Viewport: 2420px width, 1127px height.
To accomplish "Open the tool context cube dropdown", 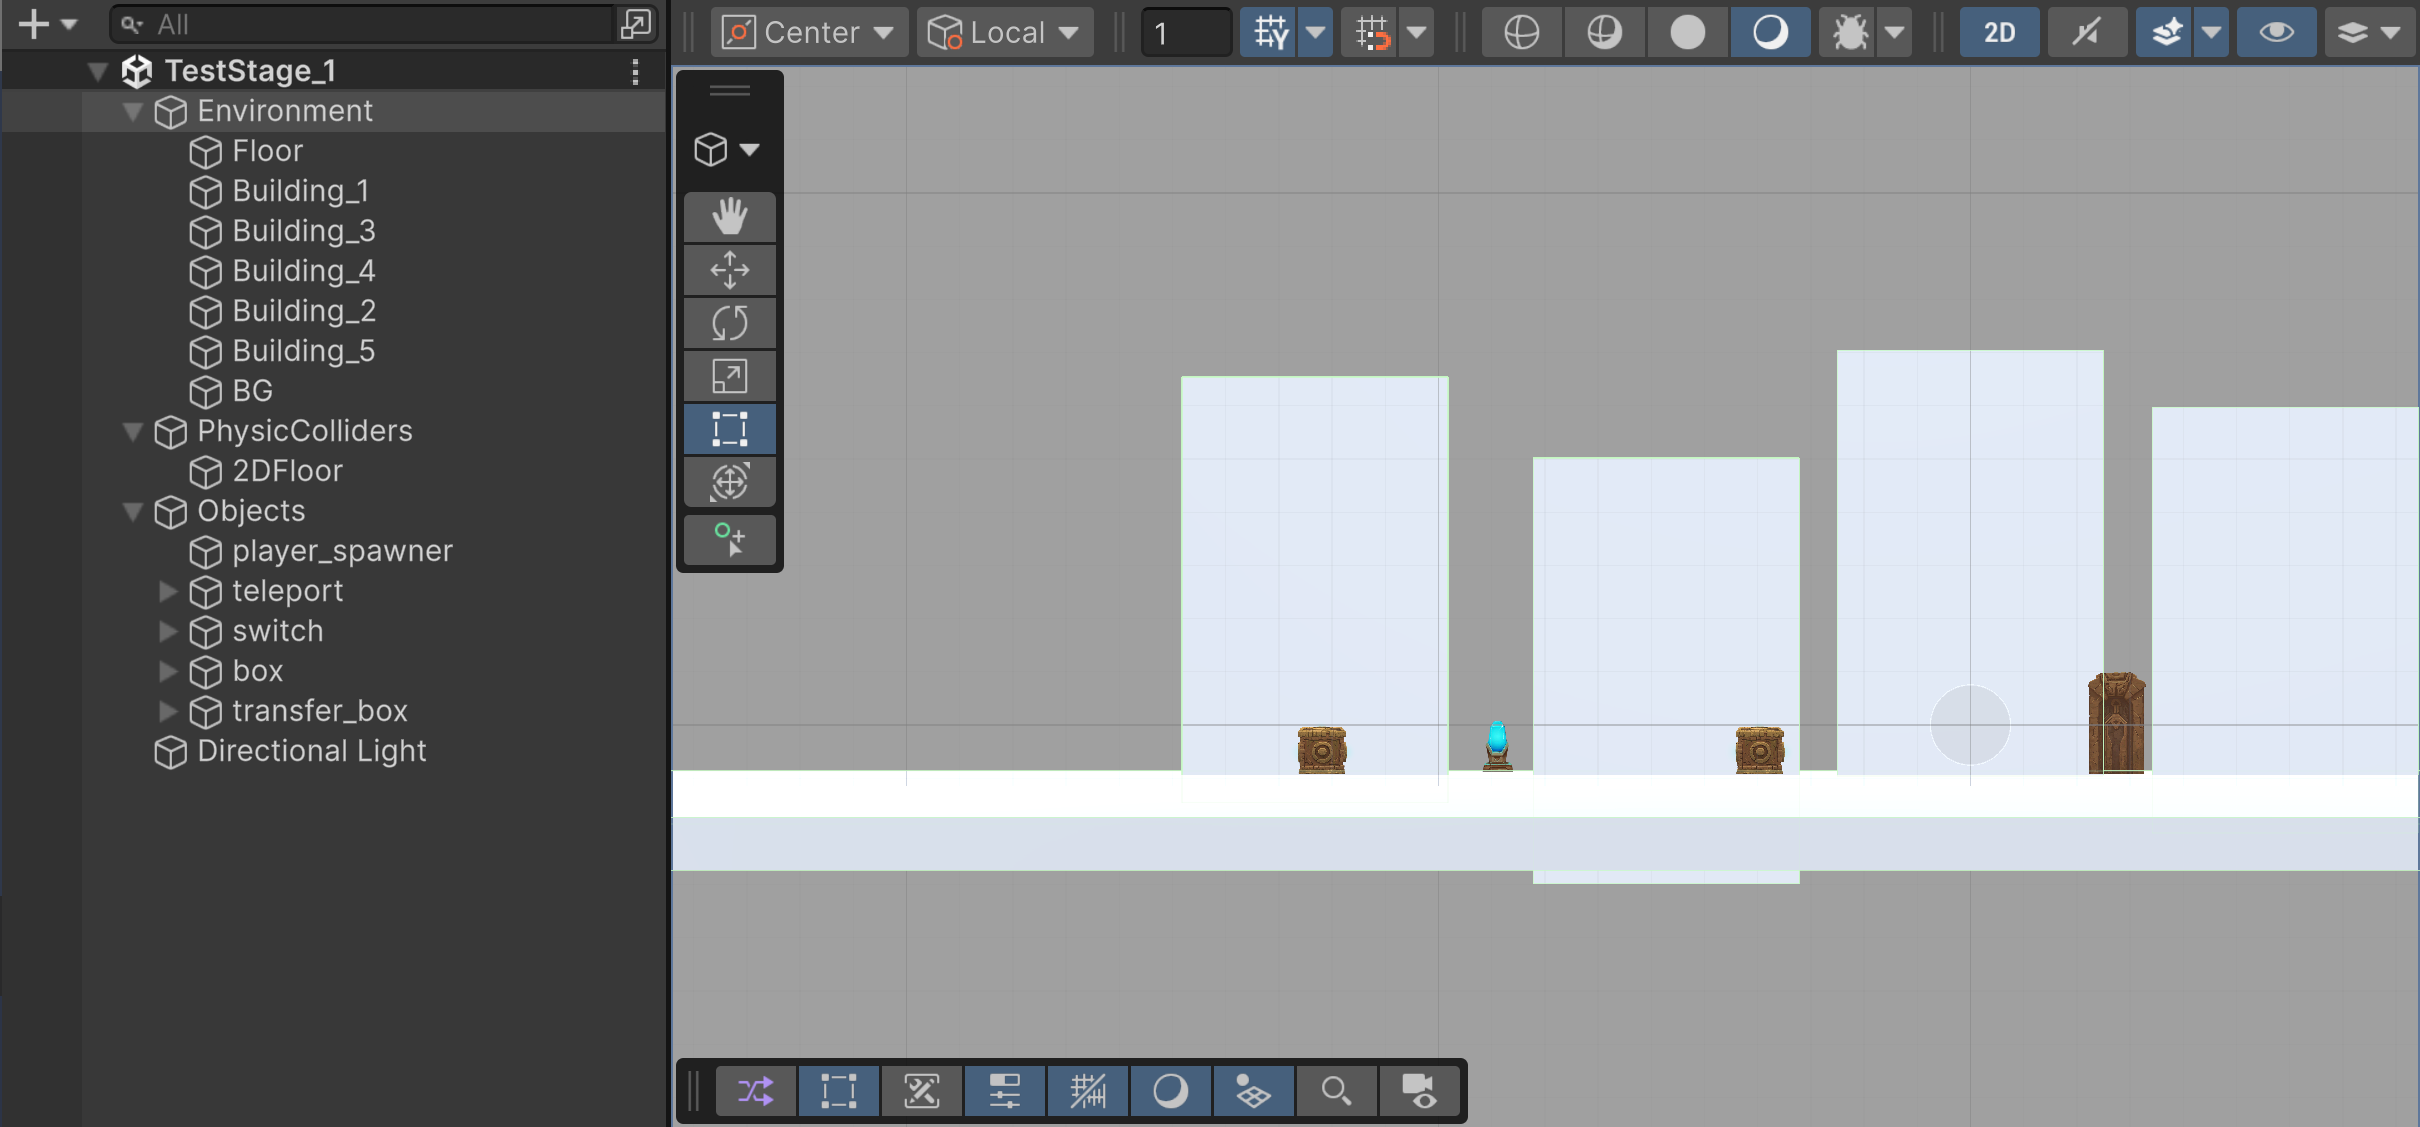I will (728, 150).
